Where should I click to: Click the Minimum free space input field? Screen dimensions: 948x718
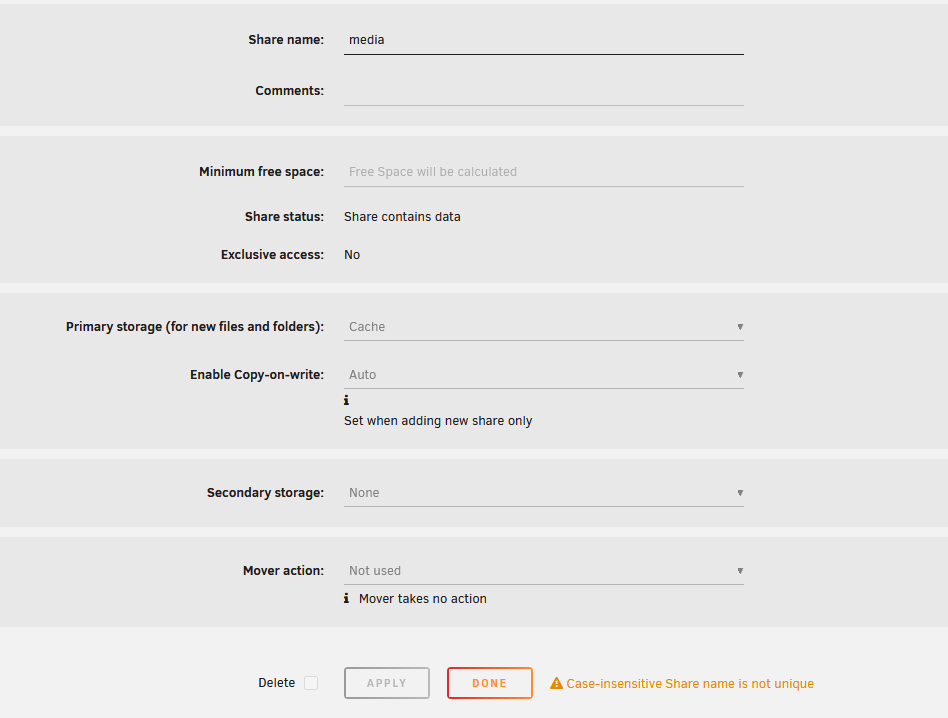tap(544, 172)
